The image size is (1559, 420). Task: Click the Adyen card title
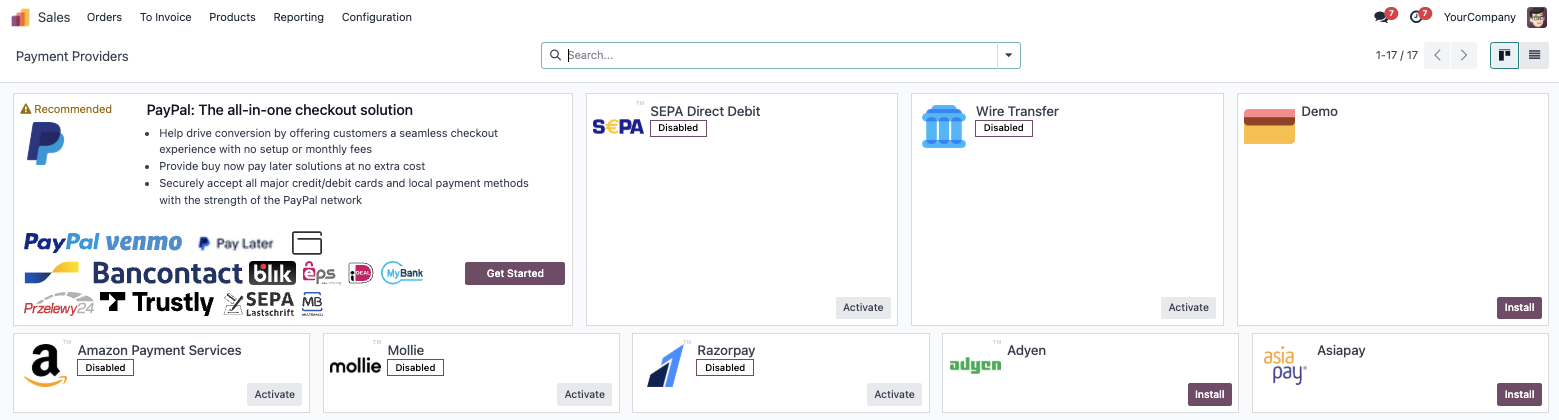click(x=1026, y=351)
